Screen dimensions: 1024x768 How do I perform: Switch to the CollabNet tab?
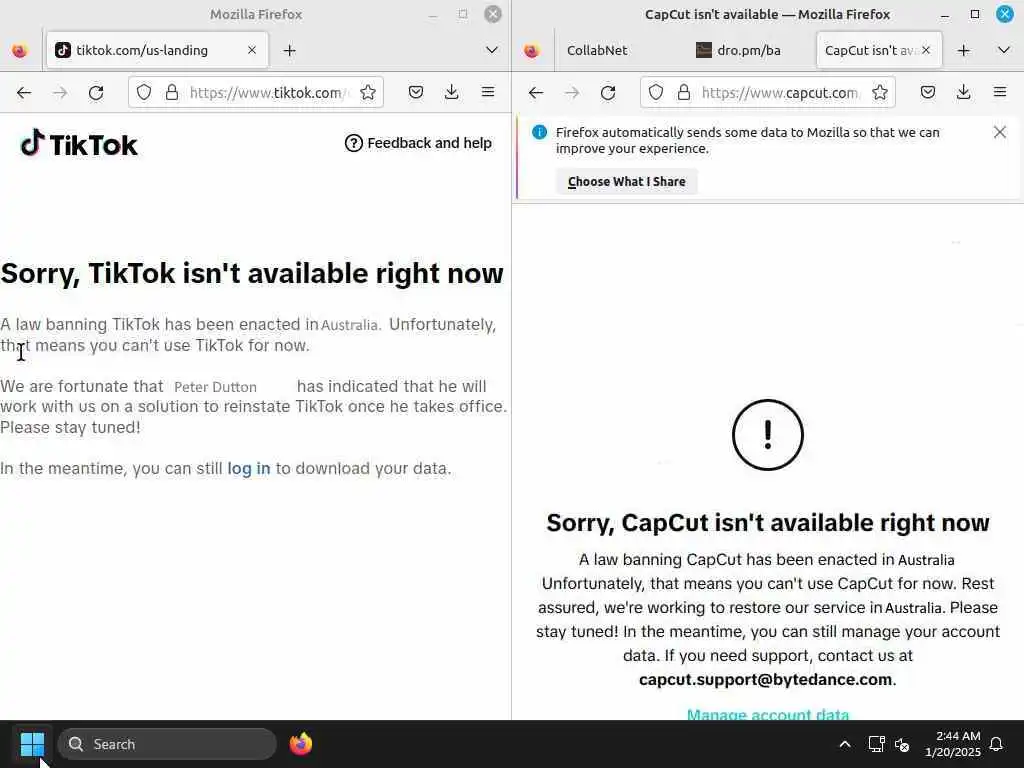[x=597, y=50]
